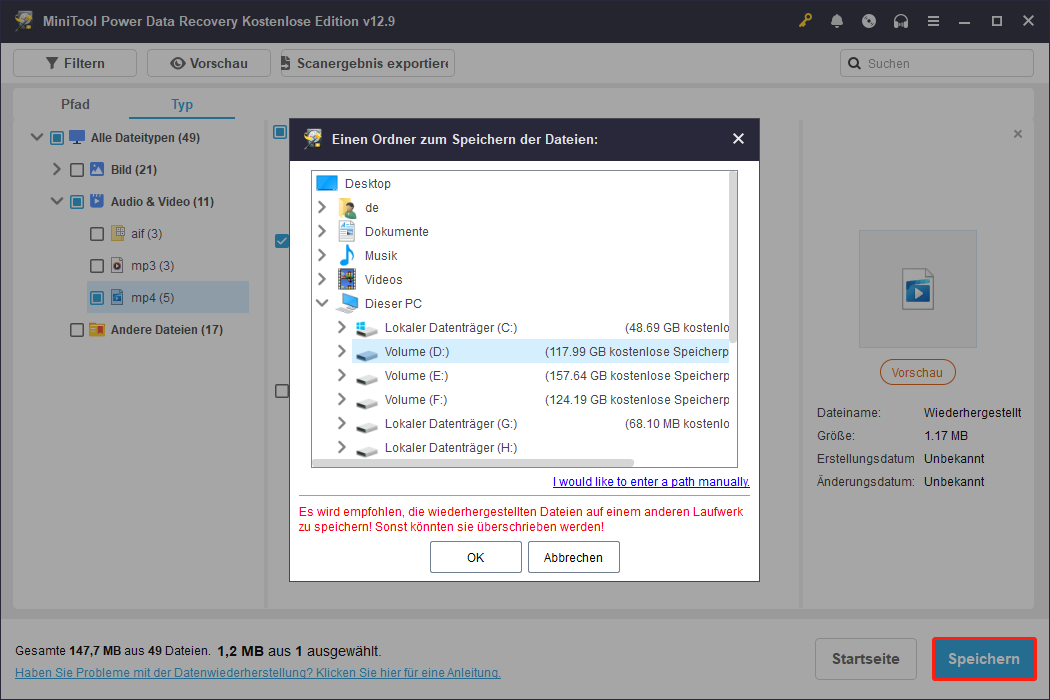Select the Musik note icon
This screenshot has width=1050, height=700.
click(347, 255)
